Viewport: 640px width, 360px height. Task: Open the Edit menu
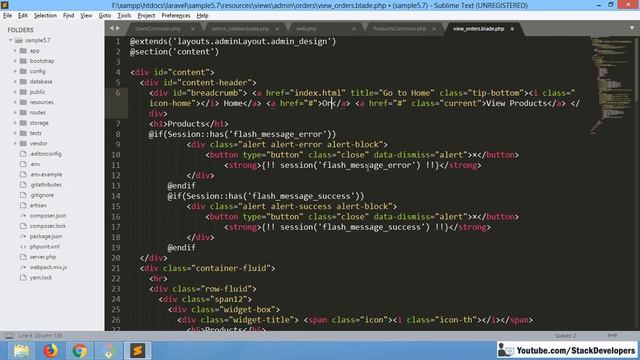[22, 16]
